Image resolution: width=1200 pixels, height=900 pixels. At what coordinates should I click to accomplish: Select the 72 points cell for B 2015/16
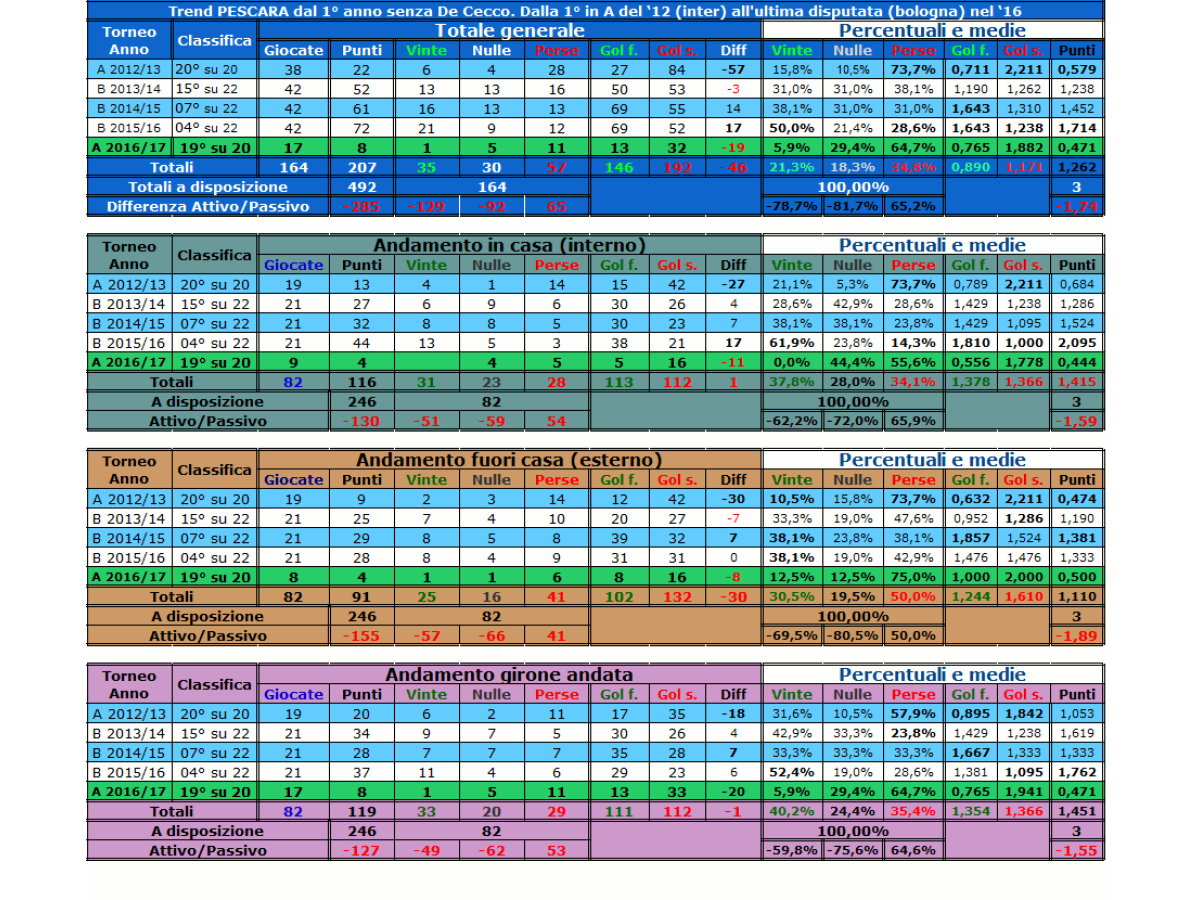pyautogui.click(x=361, y=128)
